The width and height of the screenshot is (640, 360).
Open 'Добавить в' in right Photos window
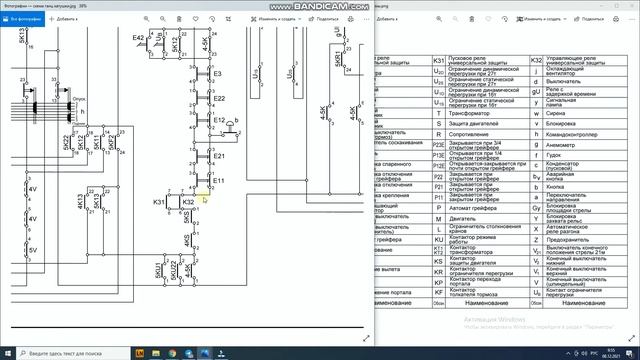[387, 19]
